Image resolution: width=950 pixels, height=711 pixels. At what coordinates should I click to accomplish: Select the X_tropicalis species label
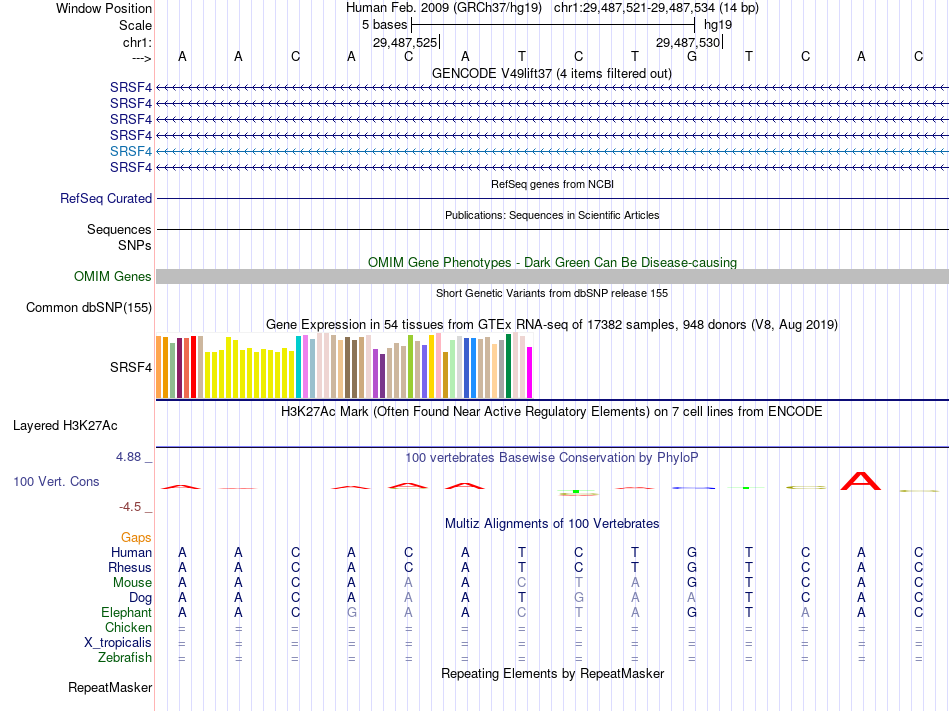pos(118,643)
